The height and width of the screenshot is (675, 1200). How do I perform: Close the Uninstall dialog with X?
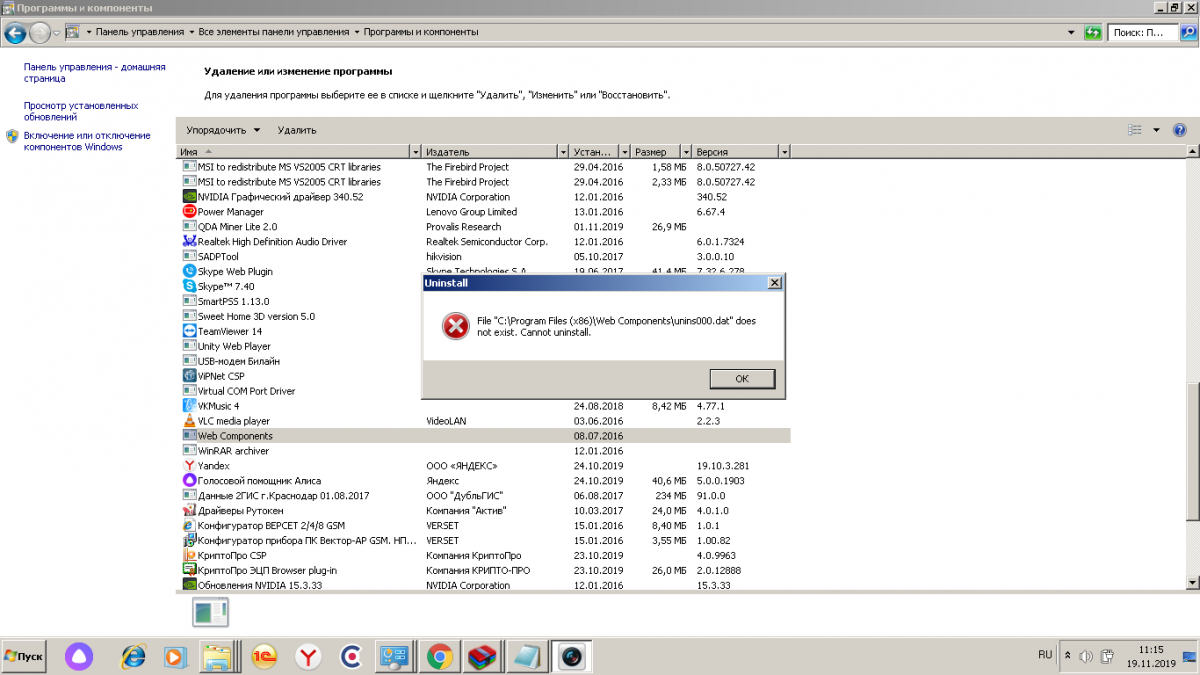tap(773, 283)
